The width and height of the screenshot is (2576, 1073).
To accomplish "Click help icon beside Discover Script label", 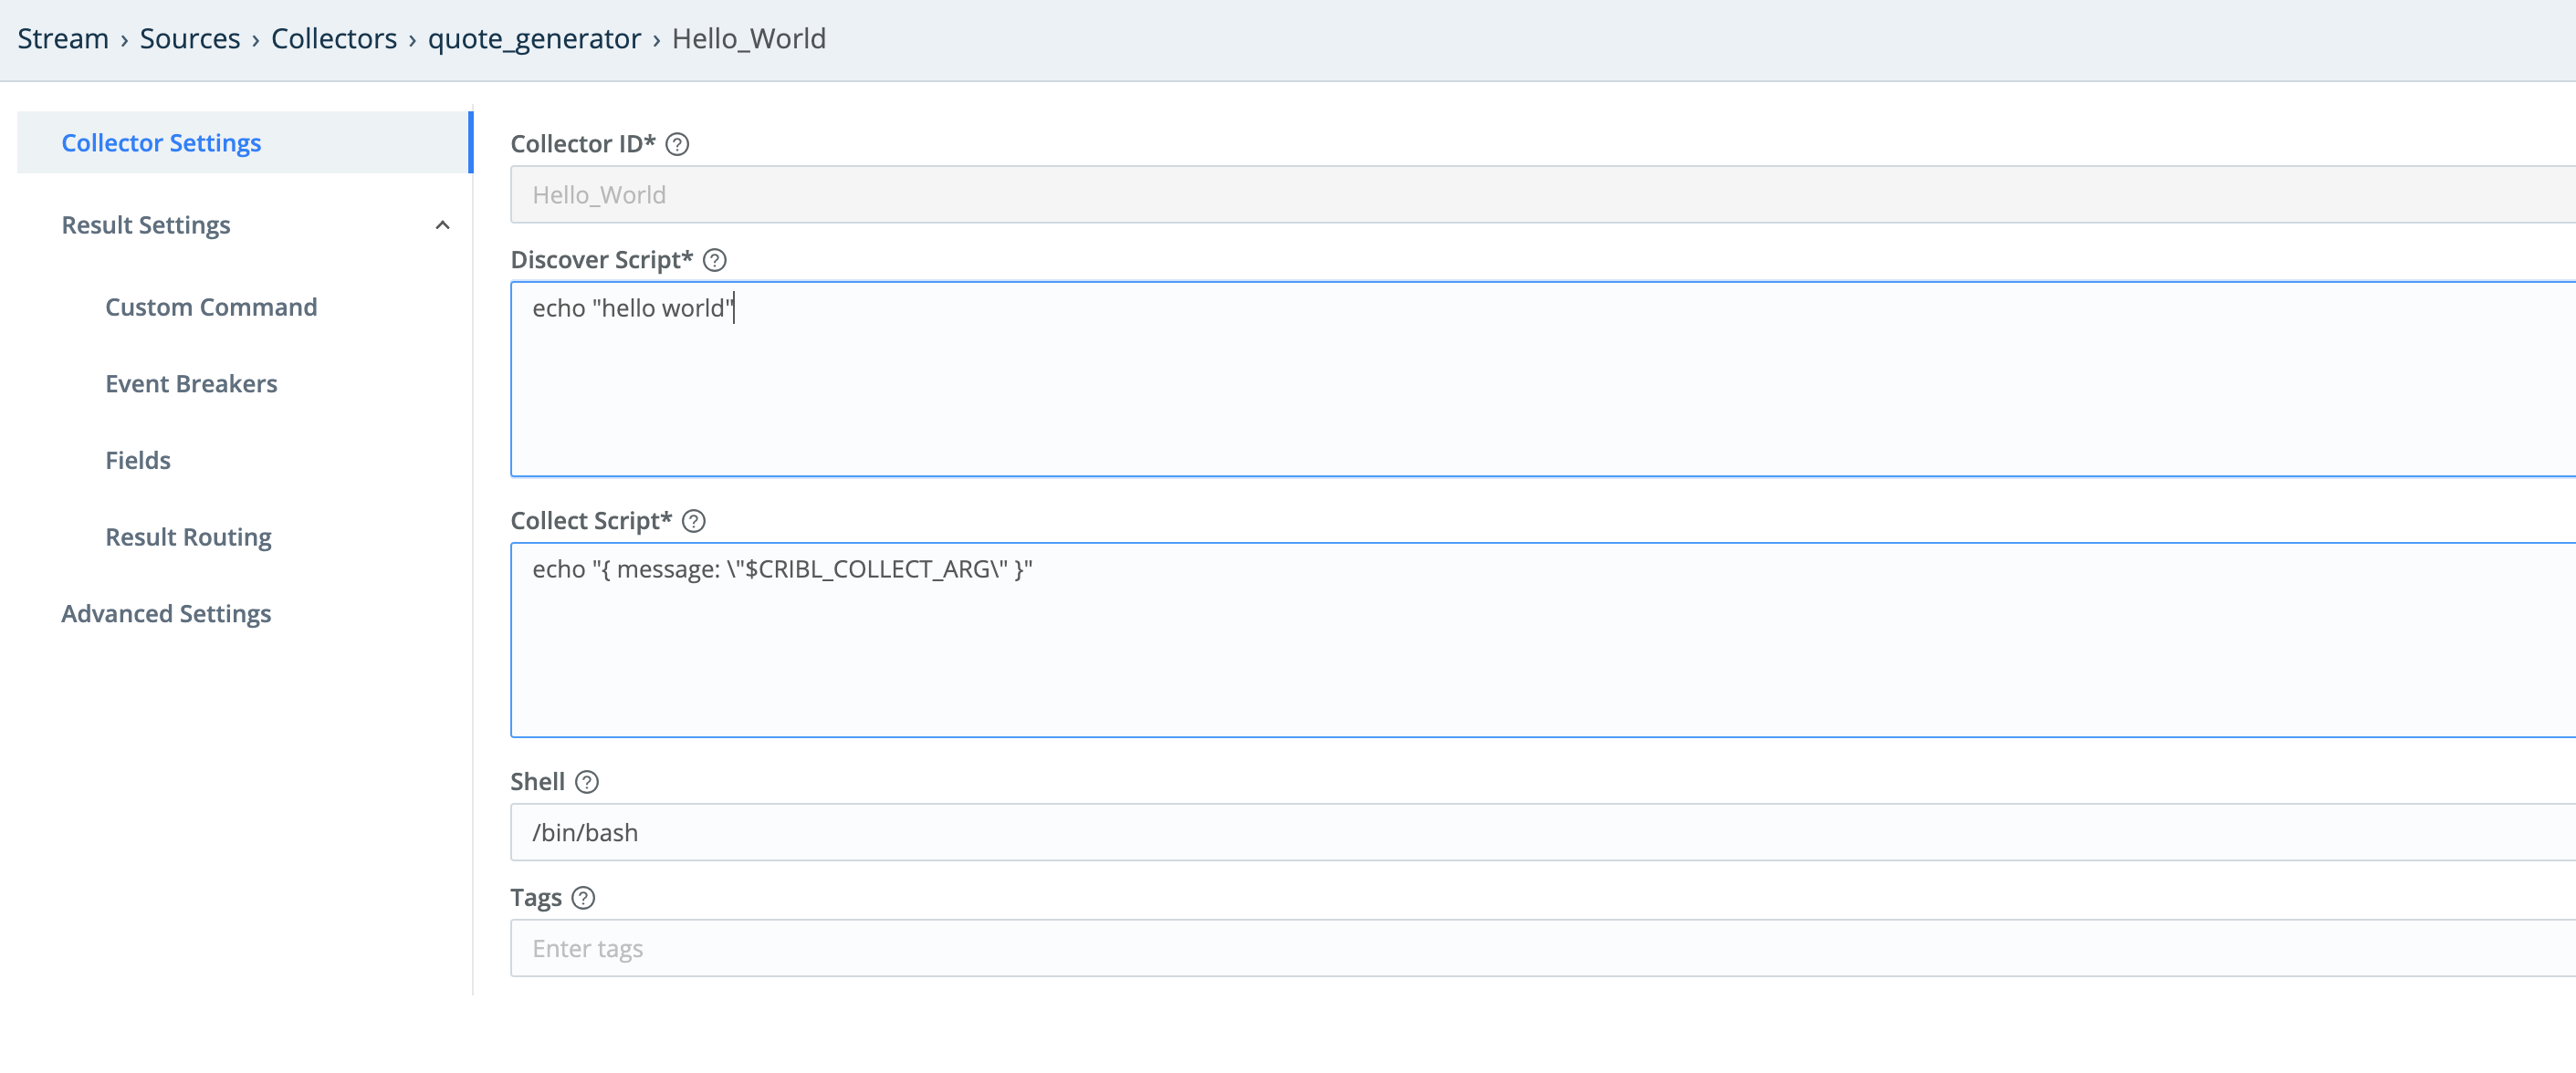I will click(x=714, y=260).
